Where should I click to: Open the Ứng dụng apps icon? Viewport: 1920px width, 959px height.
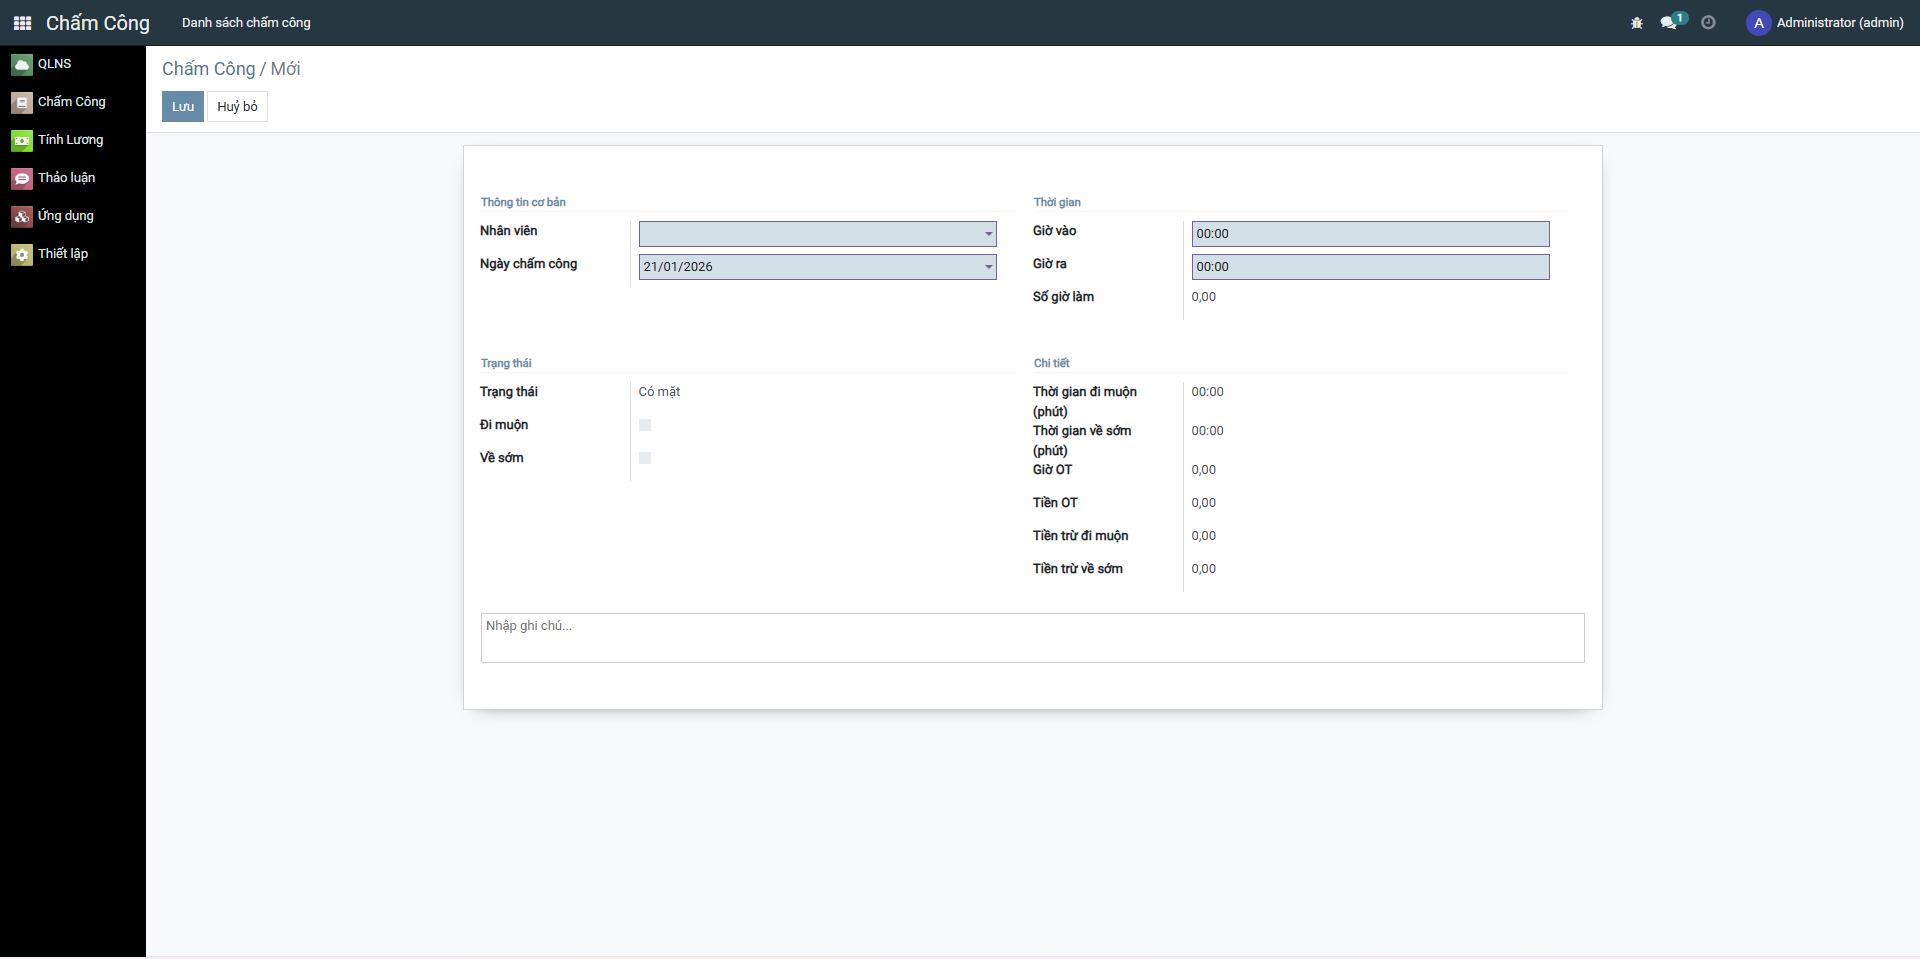pyautogui.click(x=22, y=217)
